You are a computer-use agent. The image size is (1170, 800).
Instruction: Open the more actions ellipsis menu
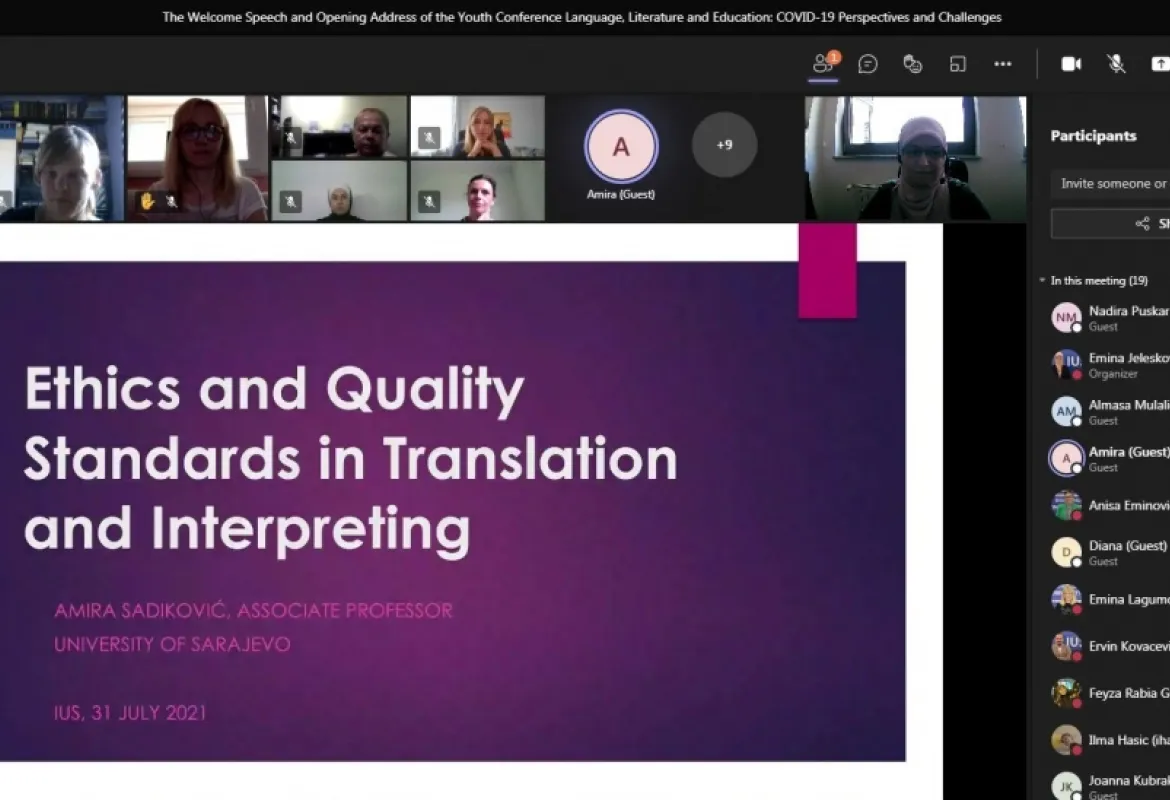pos(1002,64)
